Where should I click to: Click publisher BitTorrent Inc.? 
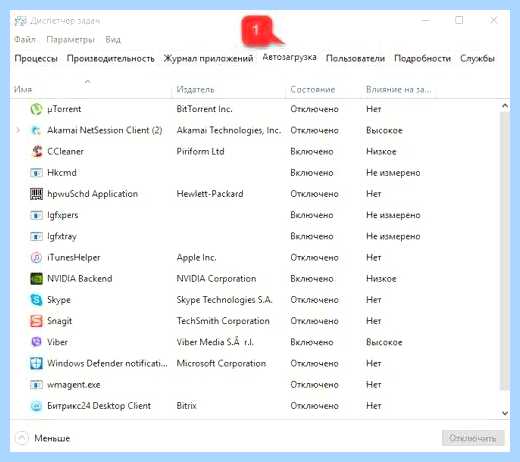[204, 109]
